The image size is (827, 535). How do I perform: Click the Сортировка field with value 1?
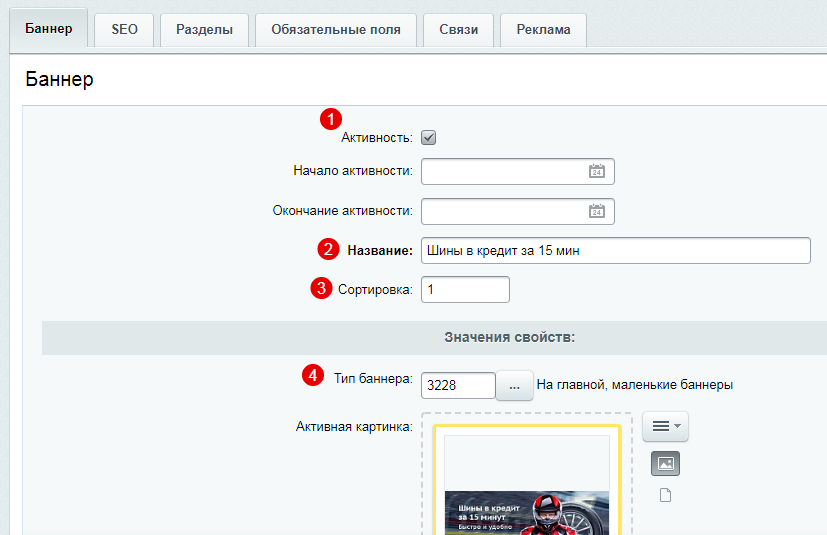pyautogui.click(x=465, y=290)
